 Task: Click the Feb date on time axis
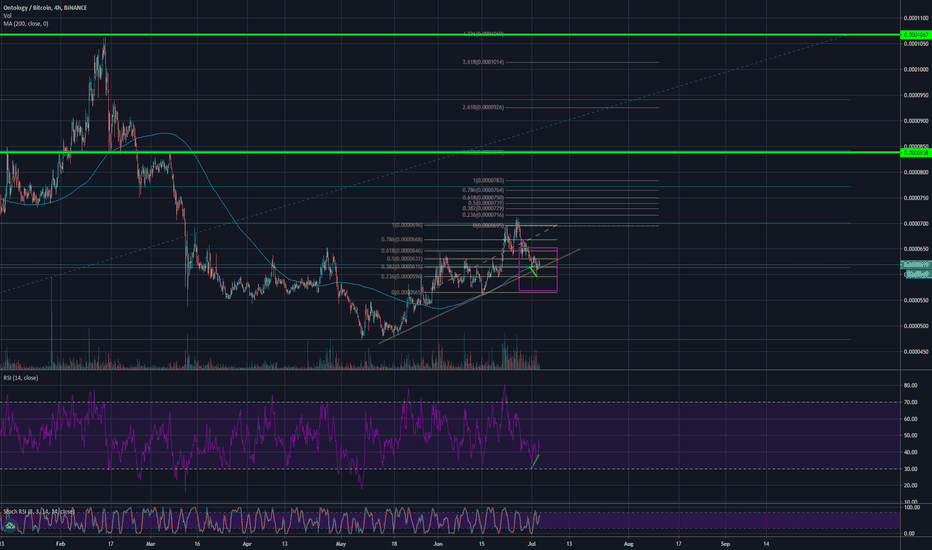[59, 543]
